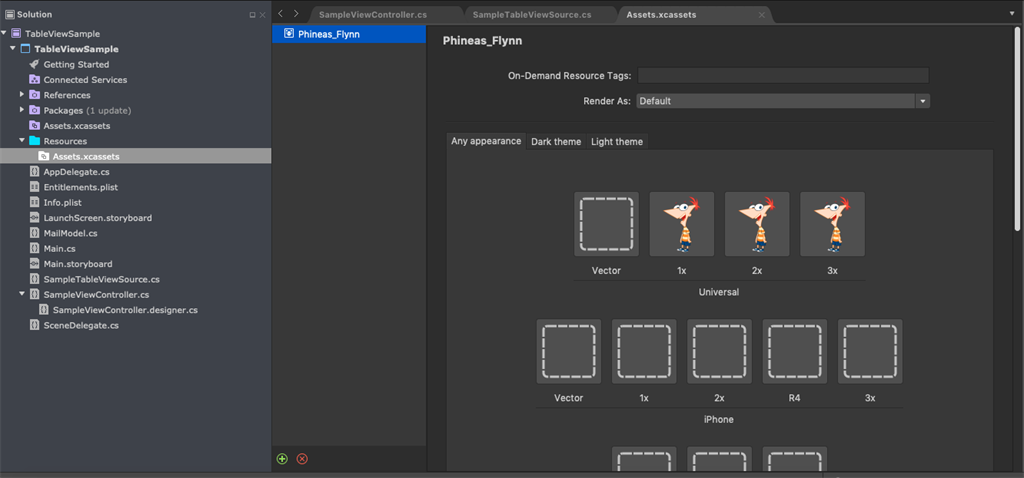Viewport: 1024px width, 478px height.
Task: Expand the Packages node
Action: click(x=22, y=110)
